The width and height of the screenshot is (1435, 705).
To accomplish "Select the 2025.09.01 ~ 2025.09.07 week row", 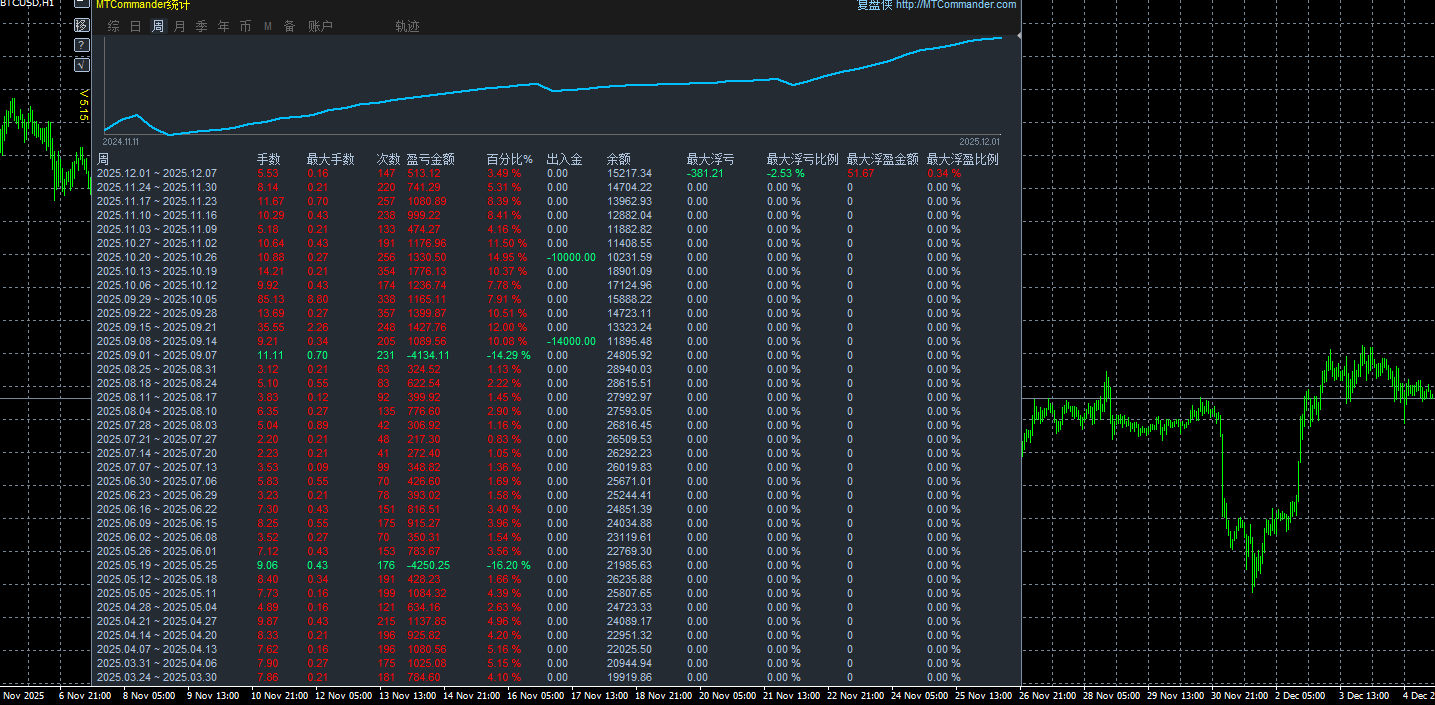I will 558,355.
